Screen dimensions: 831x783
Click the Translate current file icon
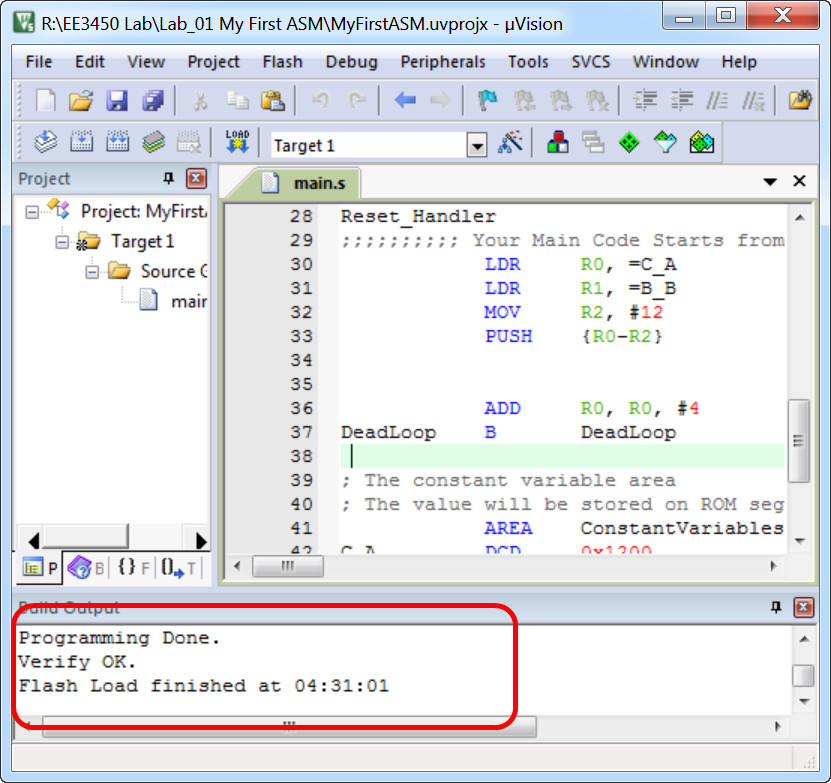46,143
